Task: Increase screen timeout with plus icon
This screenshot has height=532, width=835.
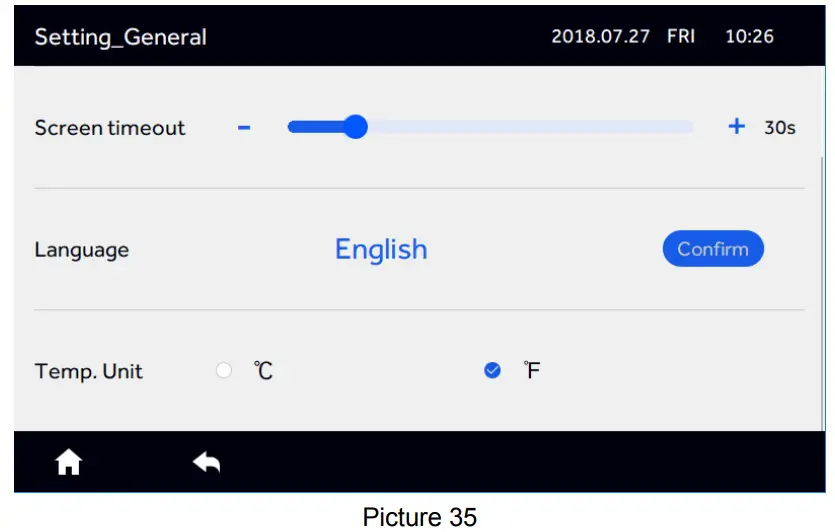Action: tap(736, 127)
